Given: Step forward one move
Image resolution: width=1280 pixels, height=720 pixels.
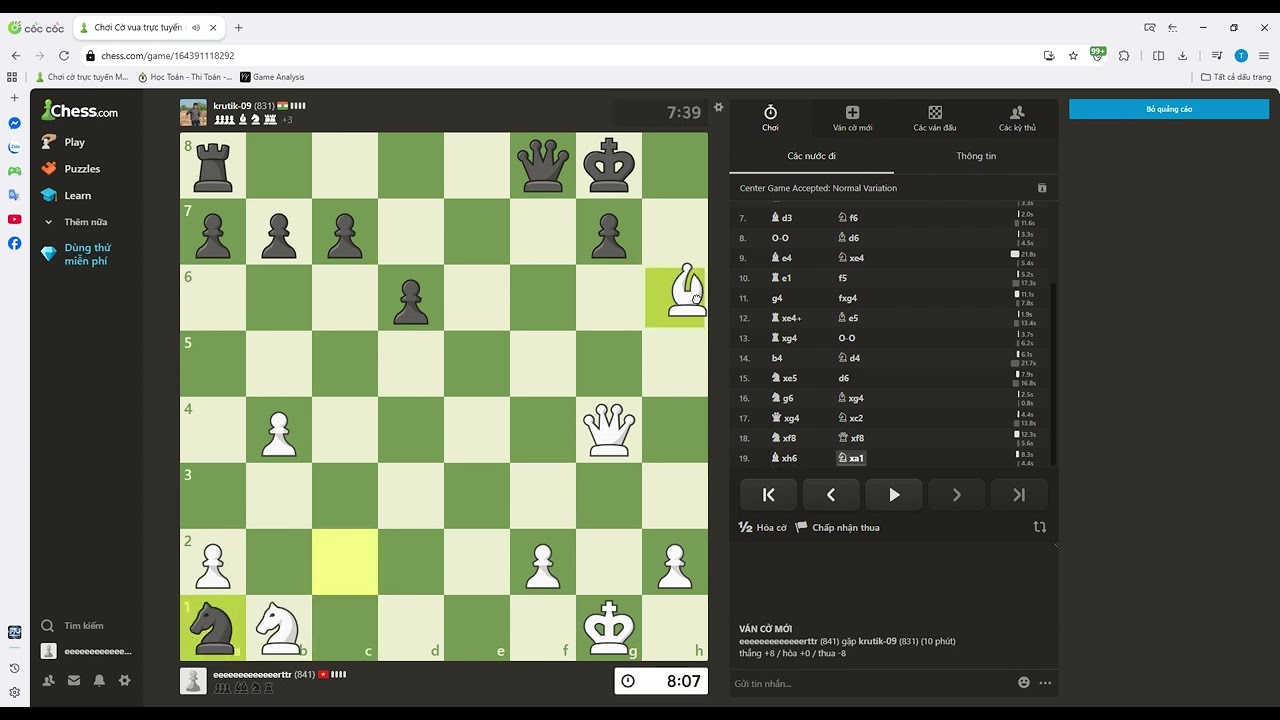Looking at the screenshot, I should pos(956,495).
